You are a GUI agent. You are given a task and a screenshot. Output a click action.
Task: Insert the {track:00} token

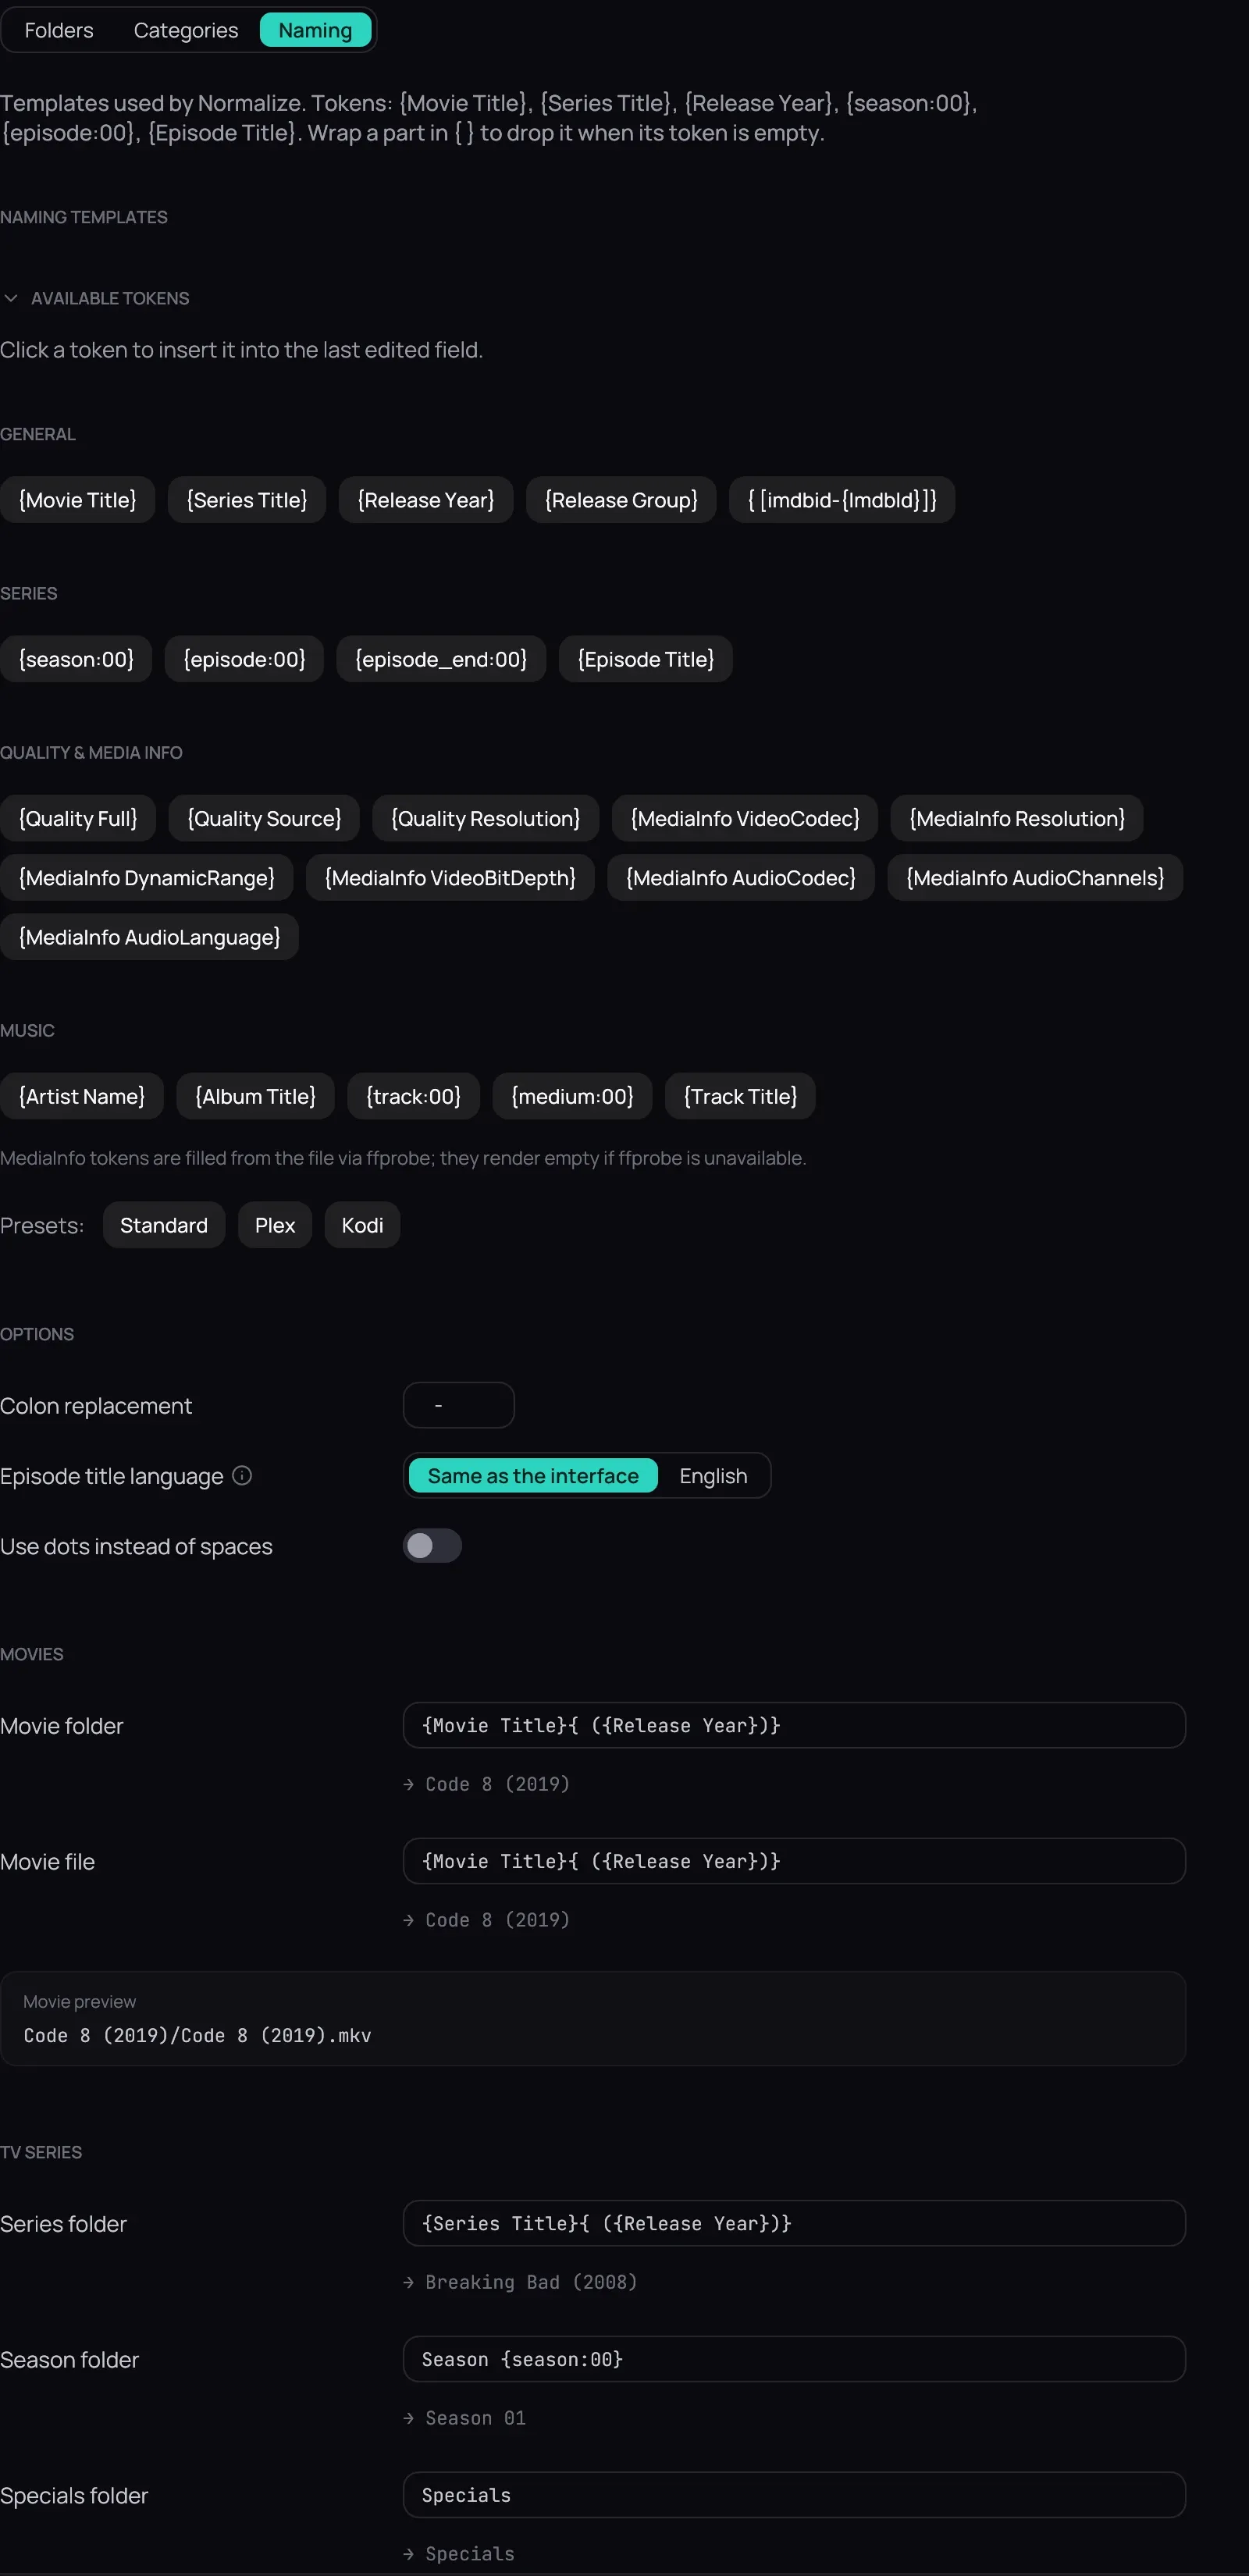click(413, 1096)
